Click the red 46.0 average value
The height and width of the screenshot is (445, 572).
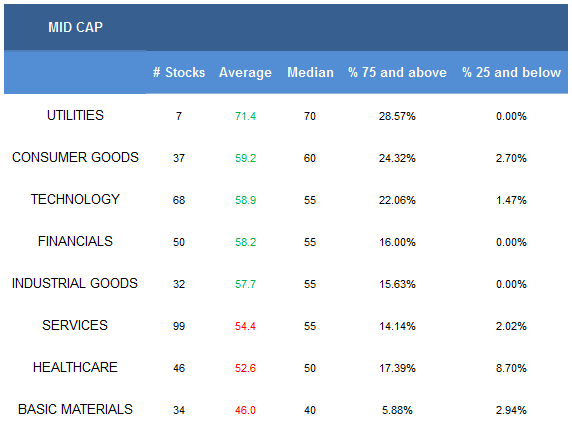click(245, 410)
